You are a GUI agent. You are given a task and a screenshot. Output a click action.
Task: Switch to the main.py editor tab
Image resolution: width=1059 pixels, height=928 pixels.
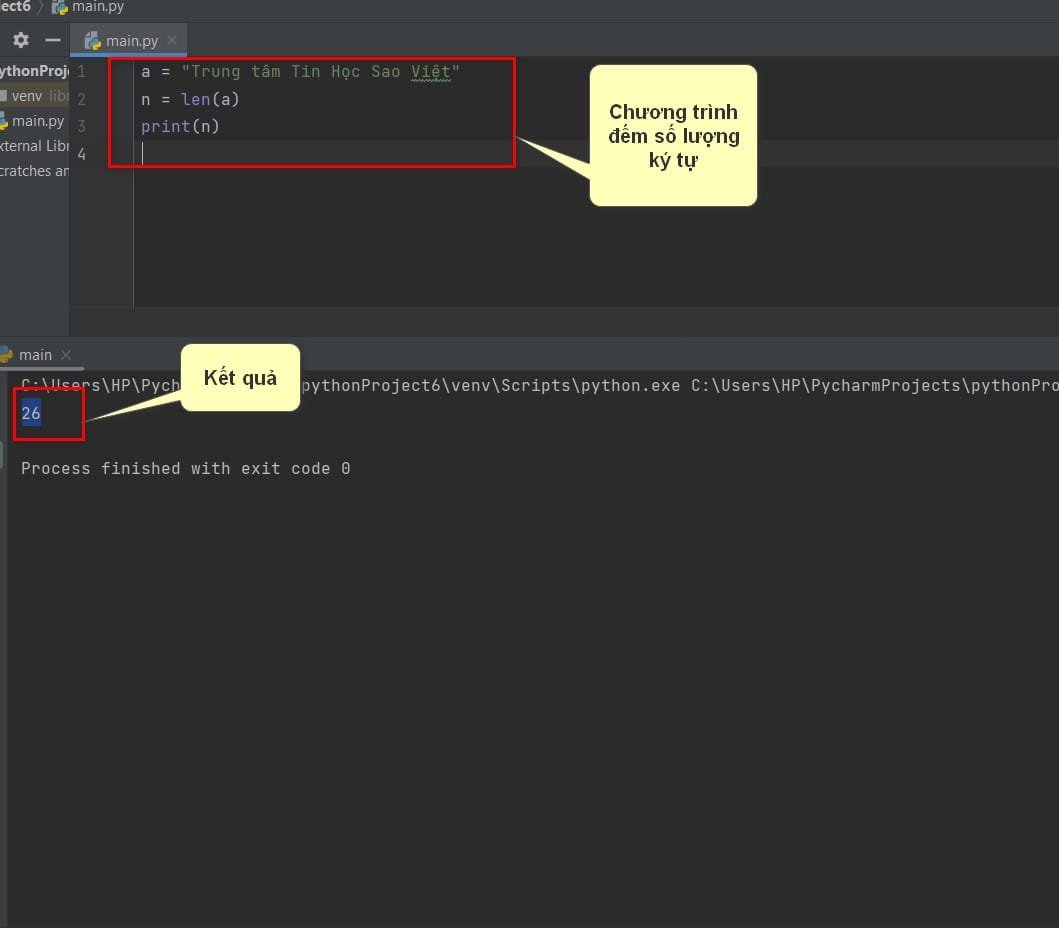pyautogui.click(x=130, y=41)
